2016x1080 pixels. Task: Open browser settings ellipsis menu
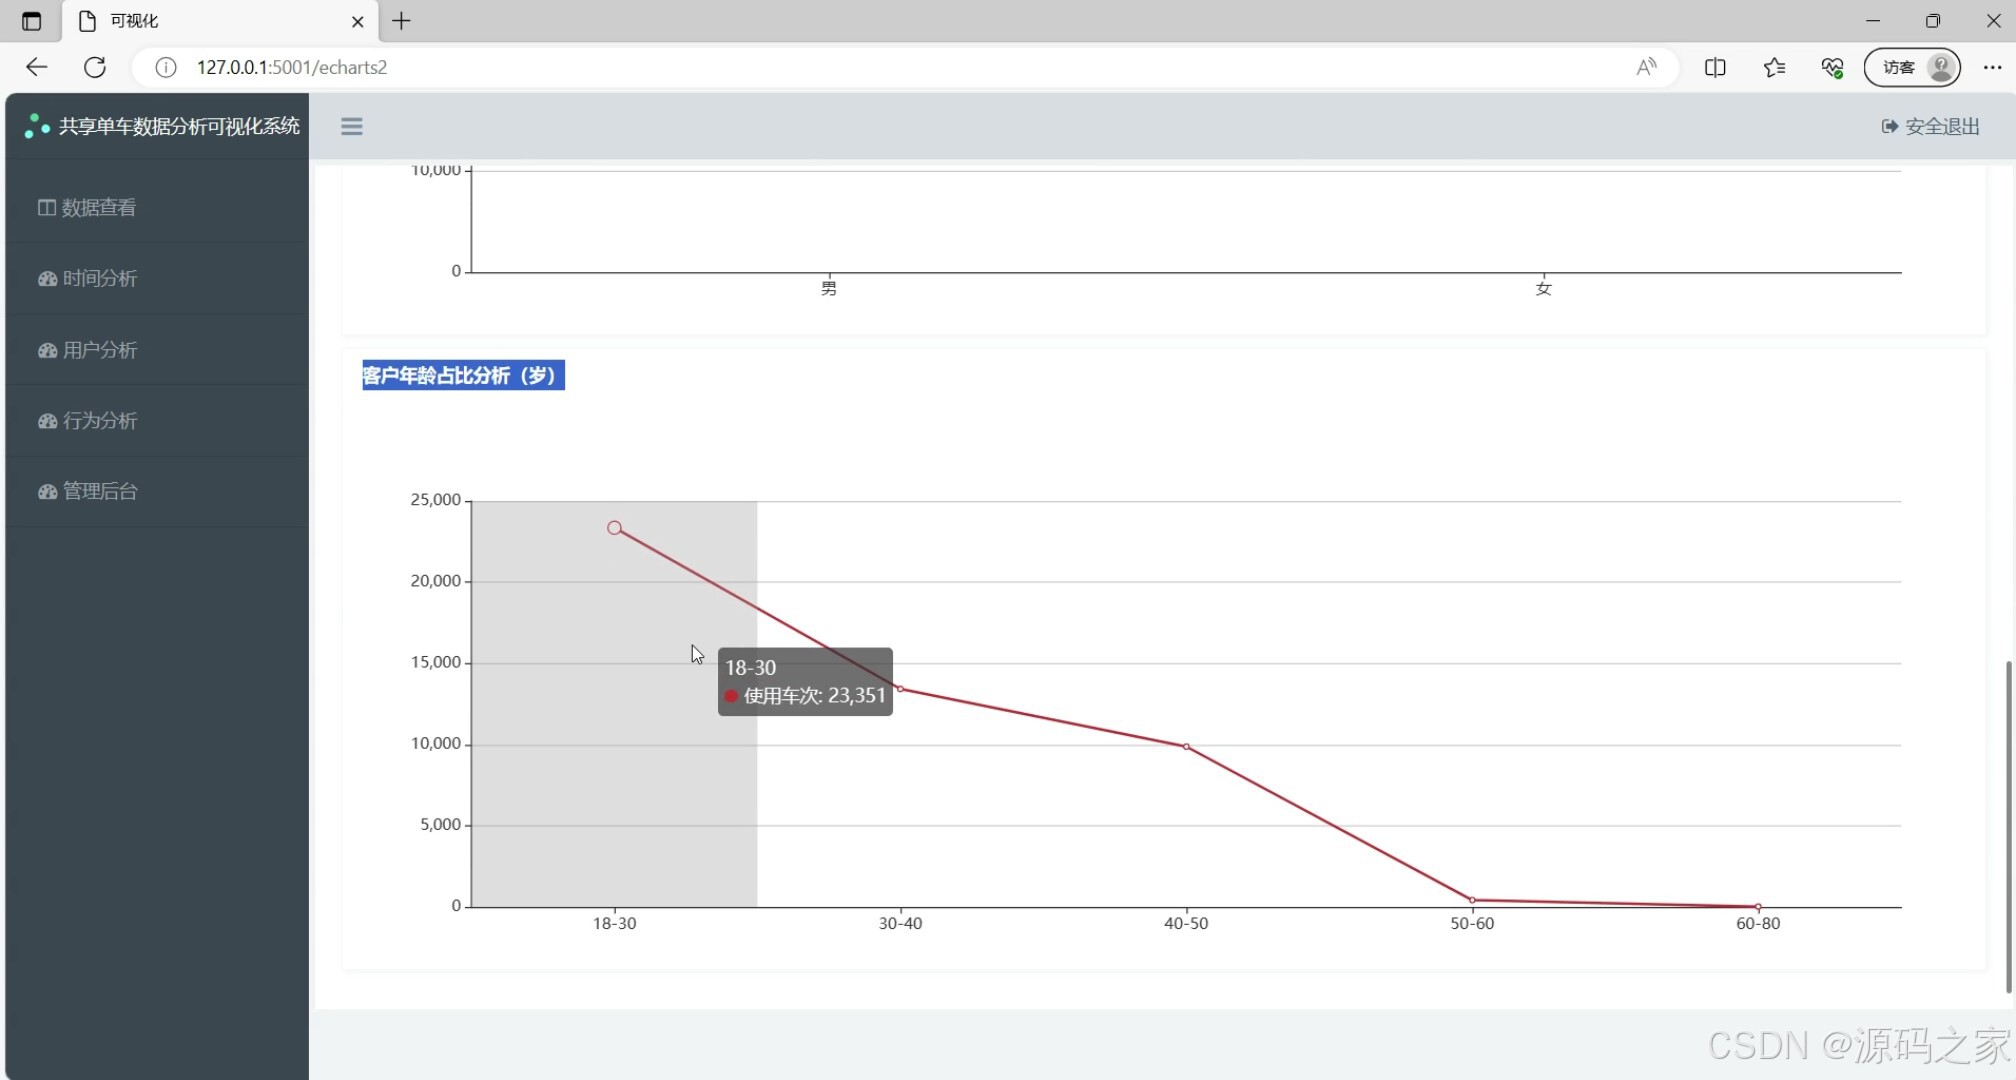tap(1992, 67)
